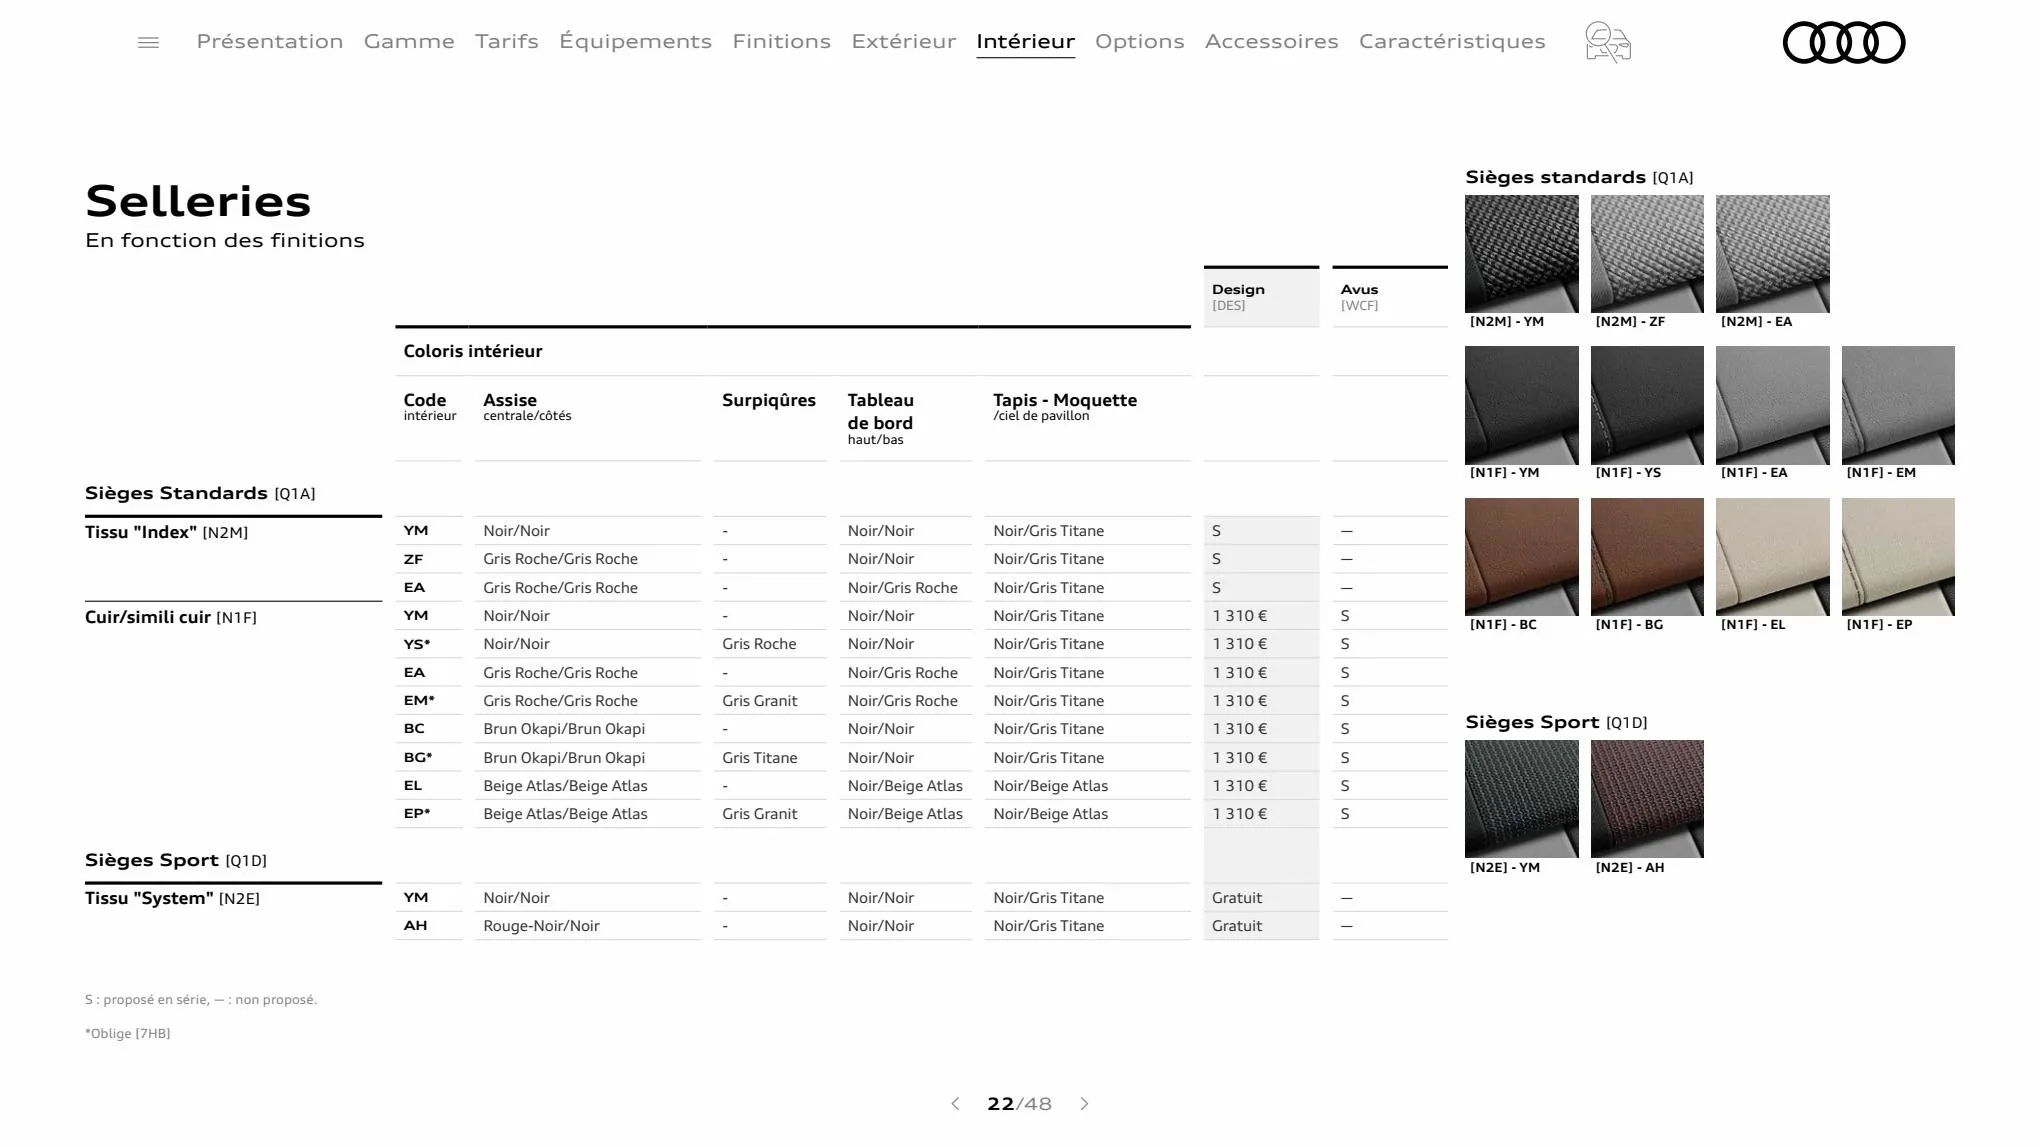
Task: Go to the Accessoires tab
Action: [1272, 41]
